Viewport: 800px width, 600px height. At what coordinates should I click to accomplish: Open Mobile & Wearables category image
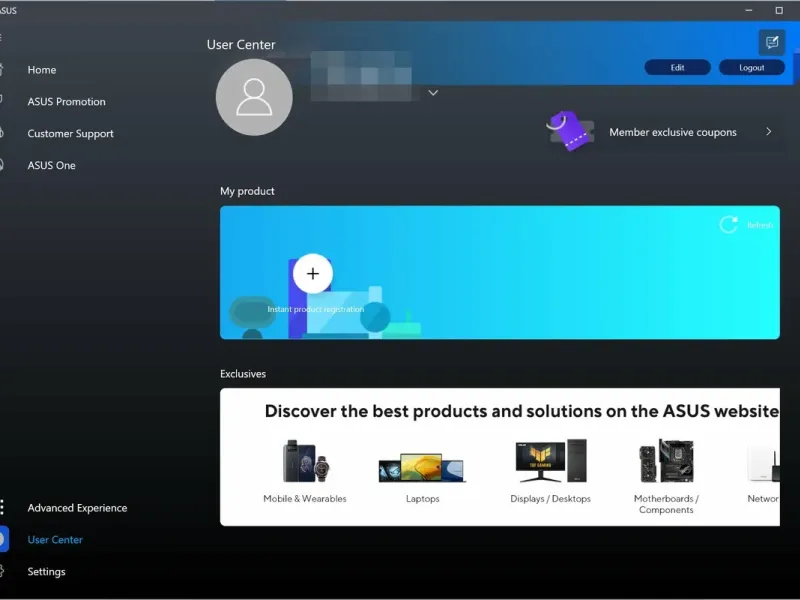click(305, 461)
